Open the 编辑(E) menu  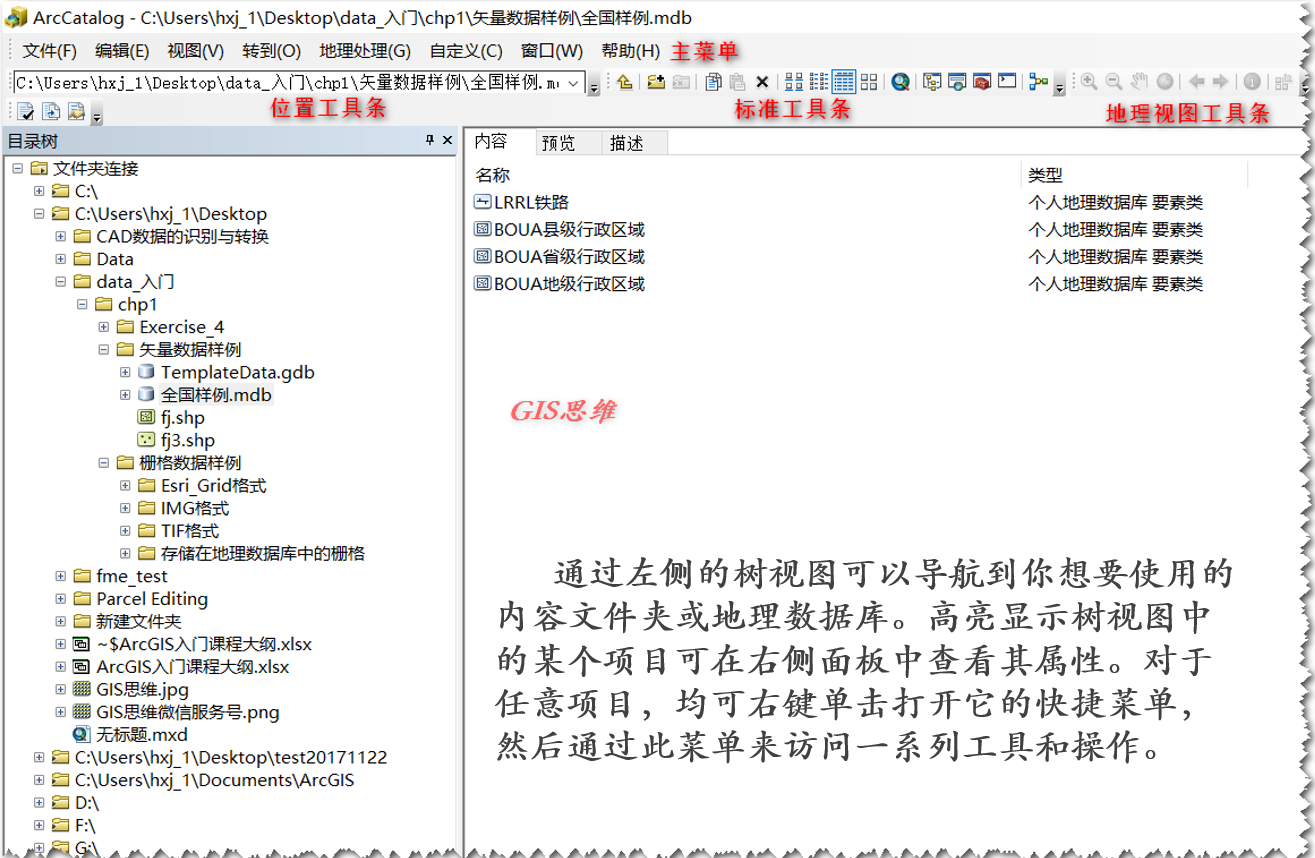click(122, 51)
